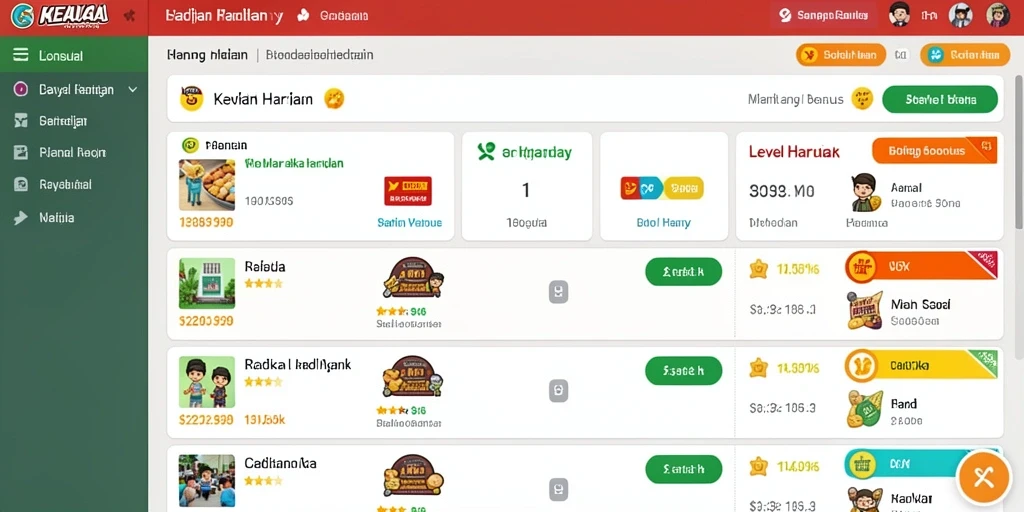
Task: Open the Sarlin Vatoue link
Action: (x=409, y=223)
